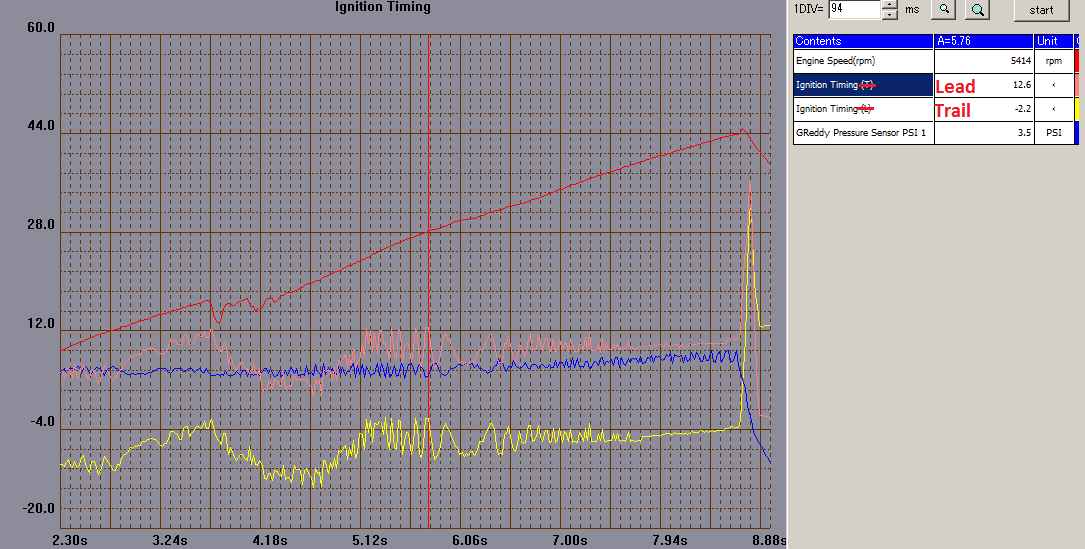This screenshot has height=549, width=1085.
Task: Click the Contents column header
Action: click(863, 41)
